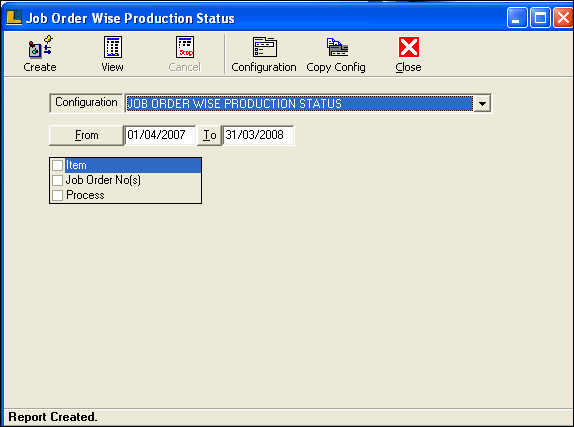
Task: Maximize the Job Order Wise Production Status window
Action: click(540, 18)
